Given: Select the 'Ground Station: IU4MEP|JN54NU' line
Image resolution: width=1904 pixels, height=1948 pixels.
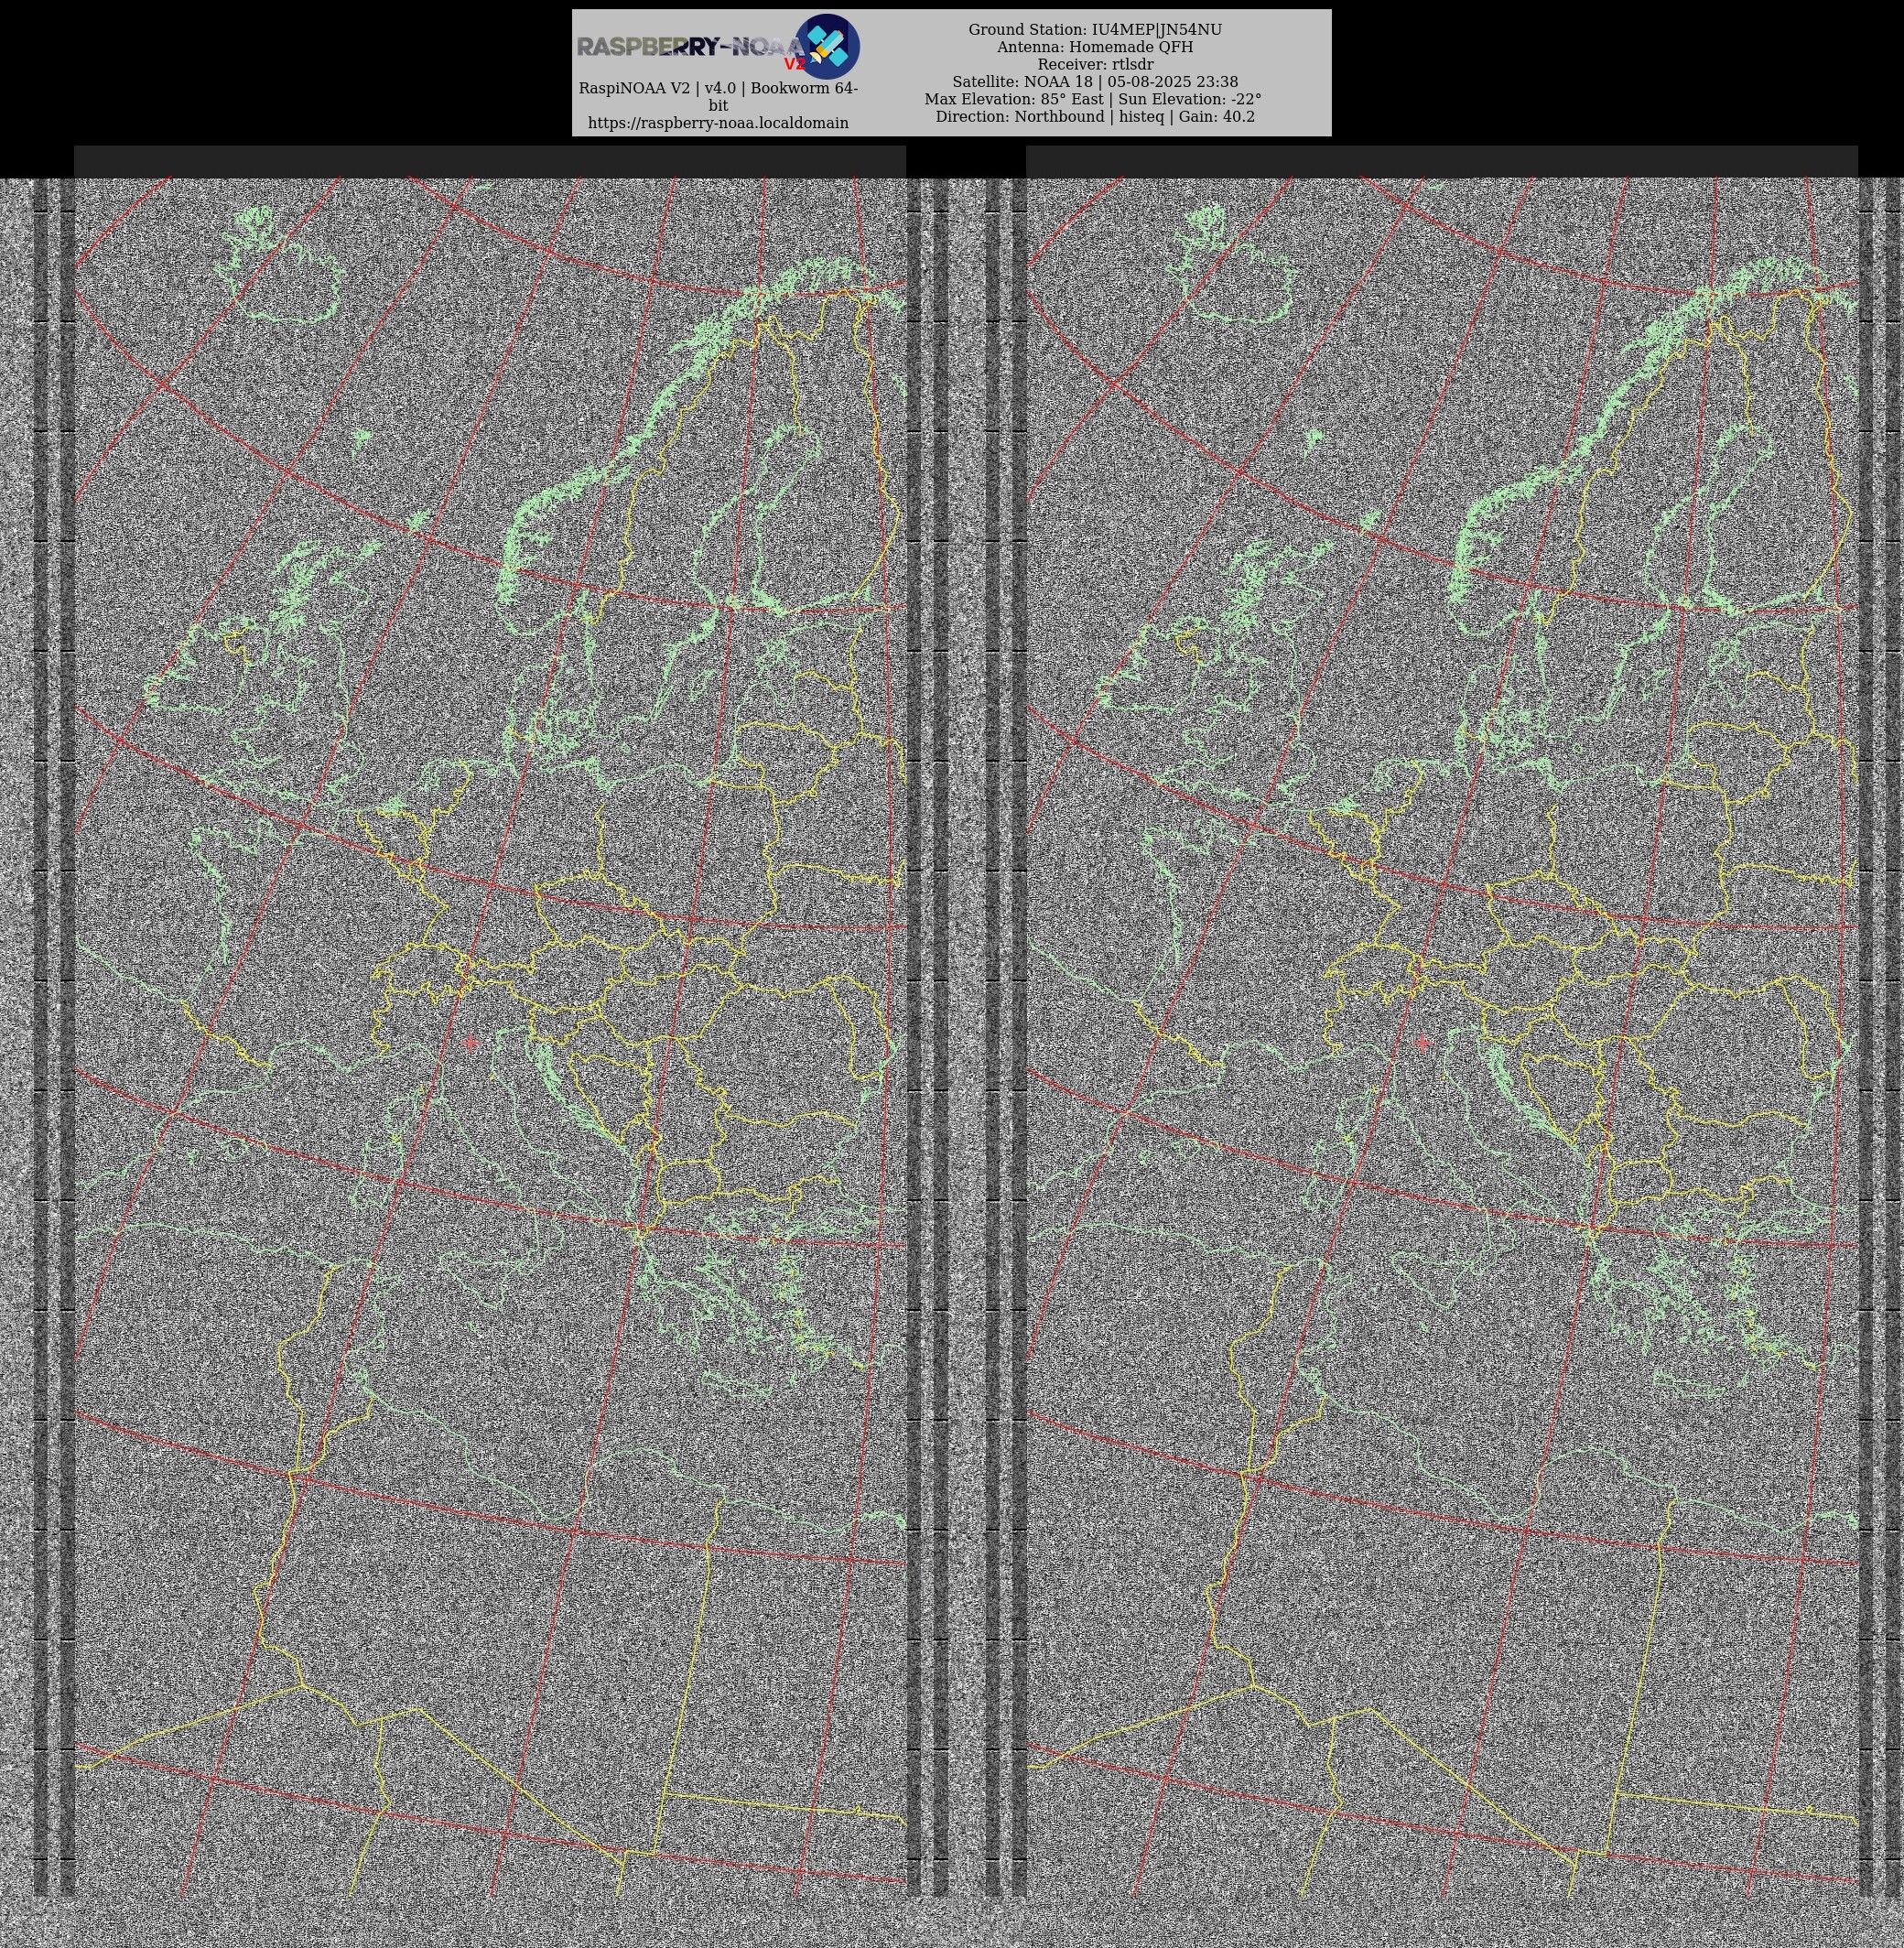Looking at the screenshot, I should (1095, 30).
